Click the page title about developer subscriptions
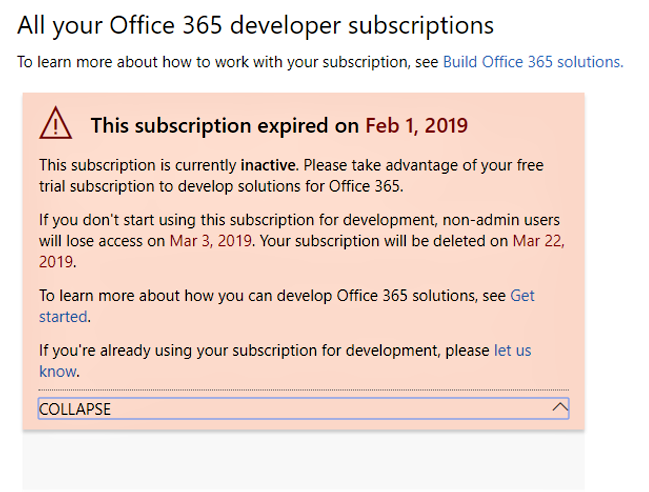 click(255, 25)
